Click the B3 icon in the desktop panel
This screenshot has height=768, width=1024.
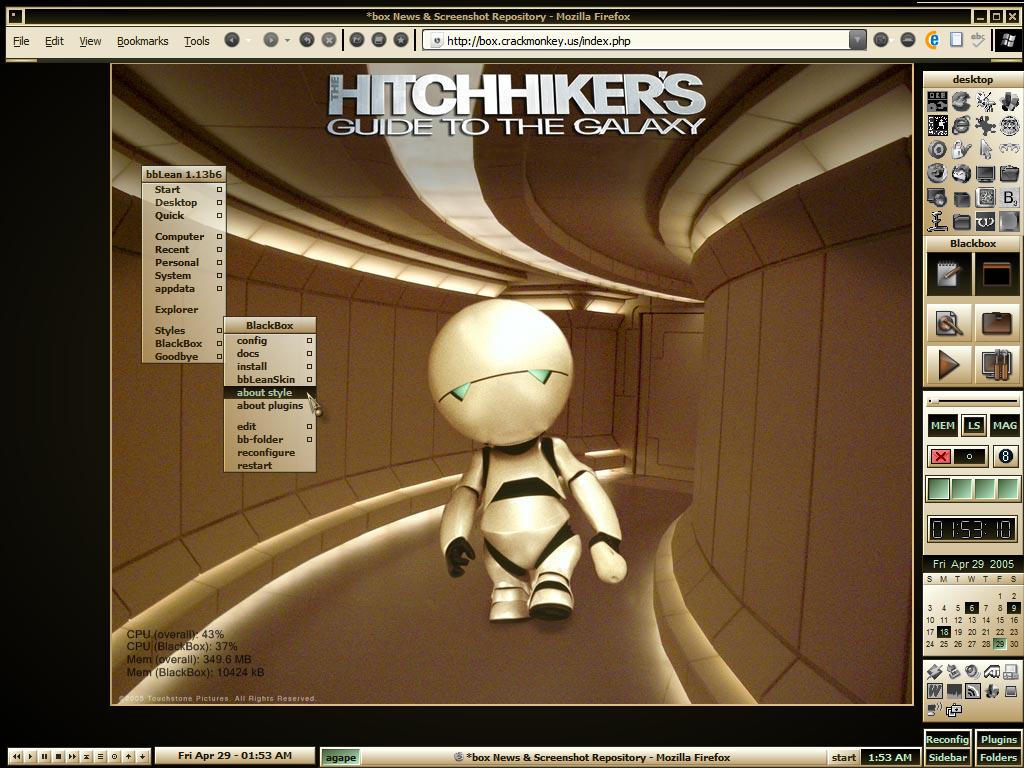1010,197
